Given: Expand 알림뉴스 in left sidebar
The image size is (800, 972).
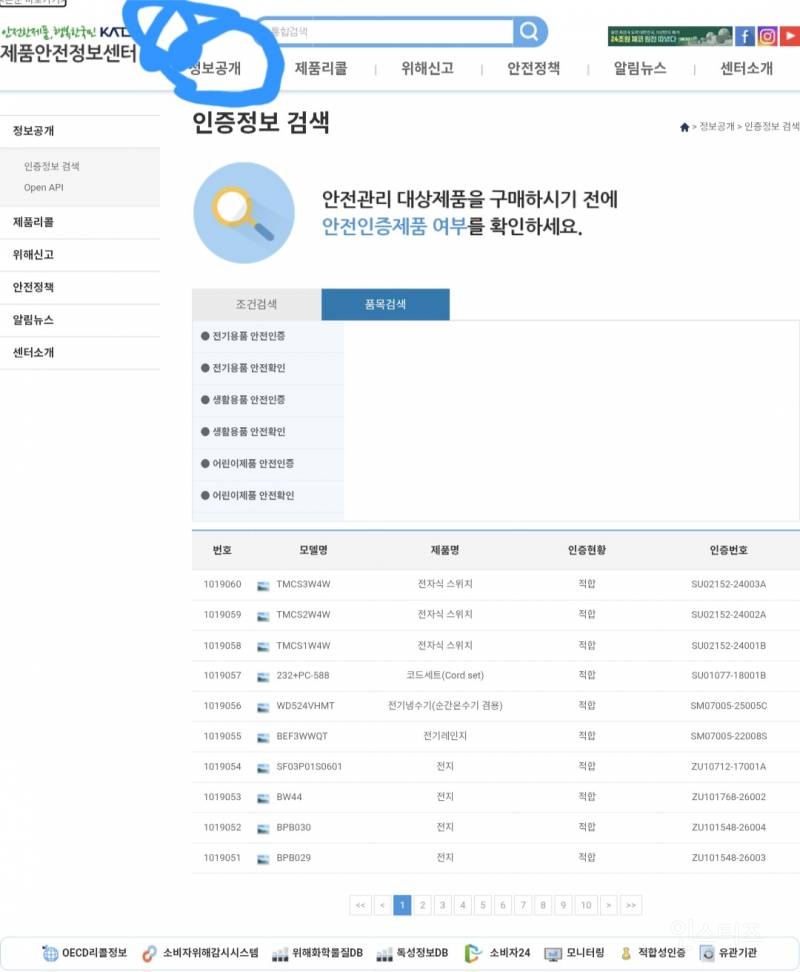Looking at the screenshot, I should (x=80, y=320).
